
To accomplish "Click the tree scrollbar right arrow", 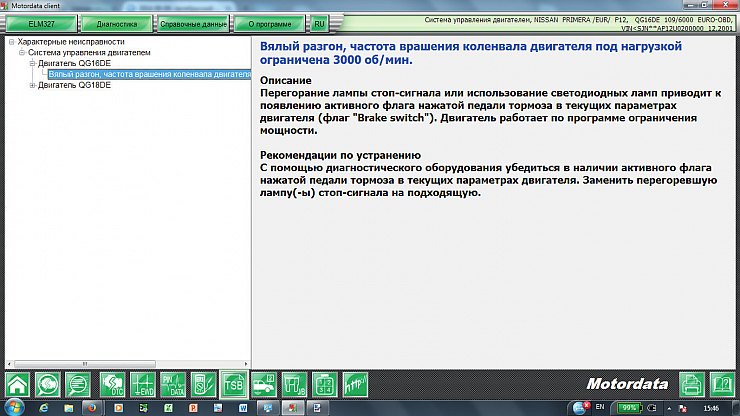I will 246,364.
